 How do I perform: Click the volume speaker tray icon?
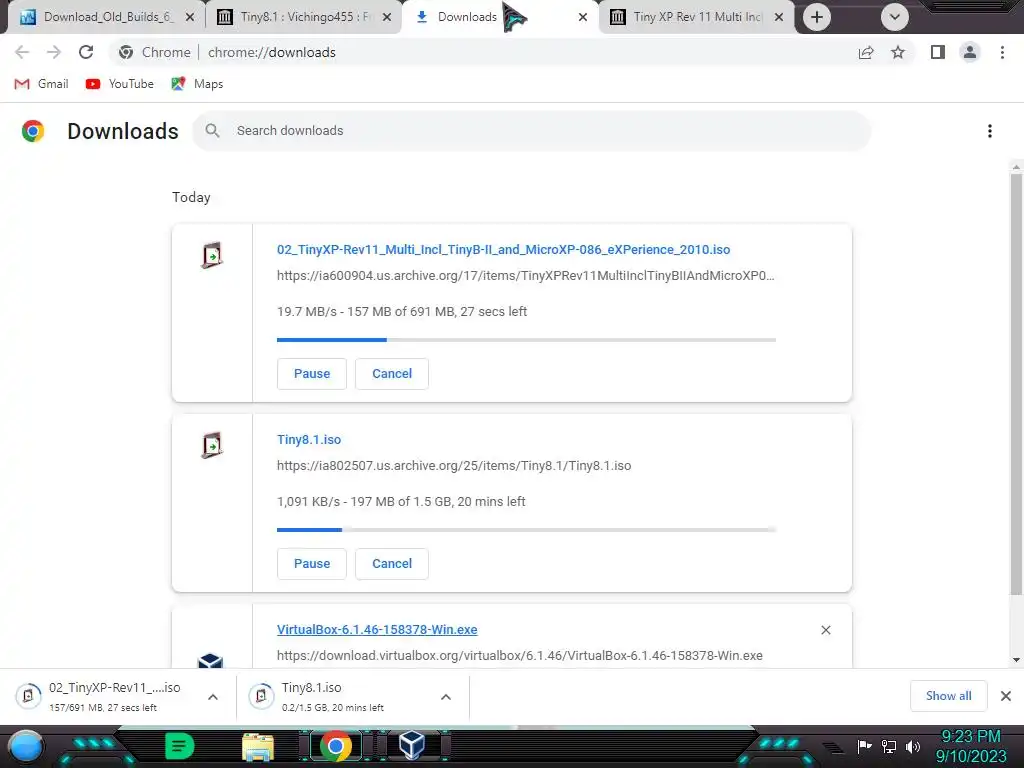coord(913,746)
